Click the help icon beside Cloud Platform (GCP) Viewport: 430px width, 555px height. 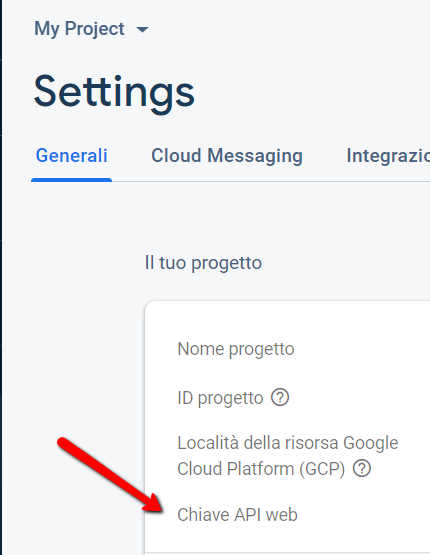pyautogui.click(x=362, y=468)
